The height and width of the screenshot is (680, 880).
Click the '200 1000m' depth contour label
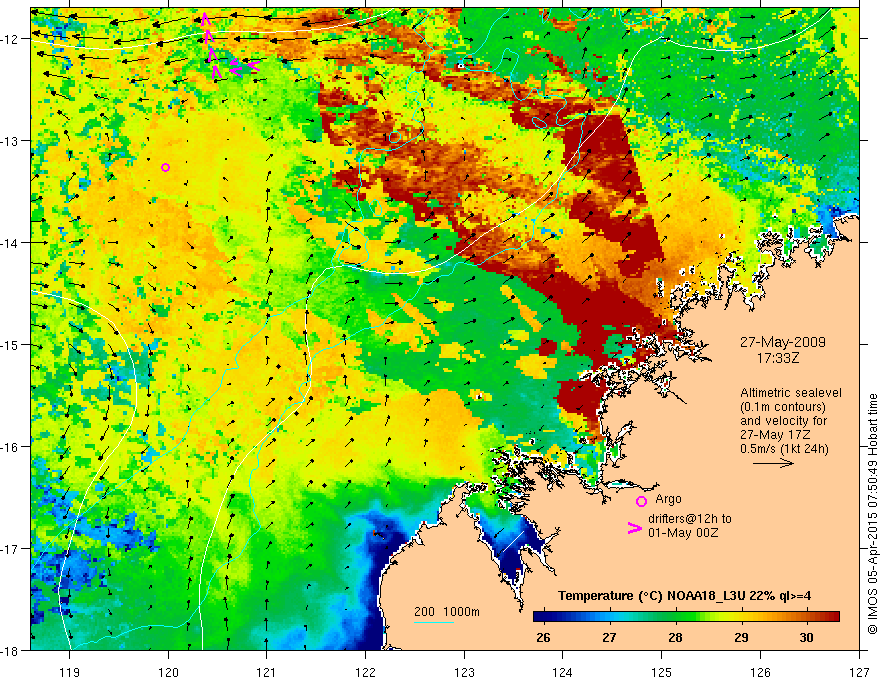click(447, 612)
